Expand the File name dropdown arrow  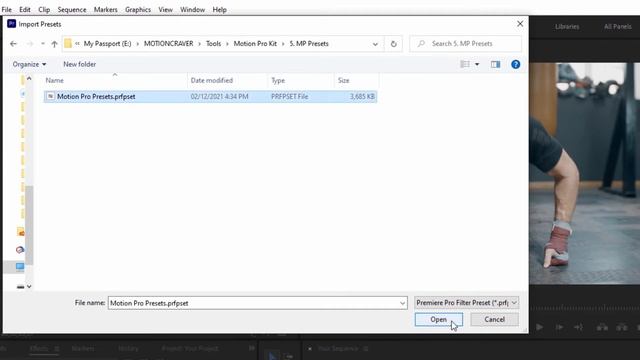point(402,303)
